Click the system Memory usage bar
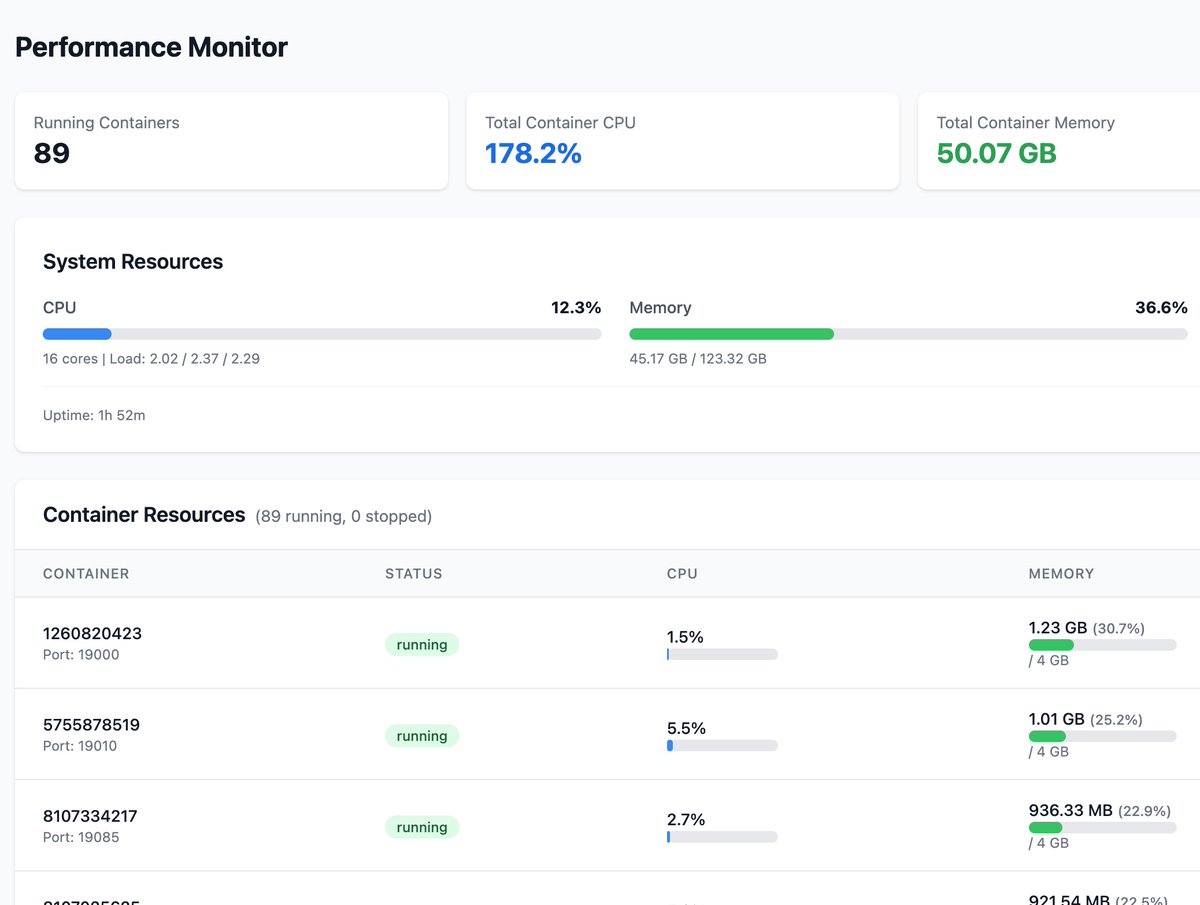Image resolution: width=1200 pixels, height=905 pixels. point(908,334)
